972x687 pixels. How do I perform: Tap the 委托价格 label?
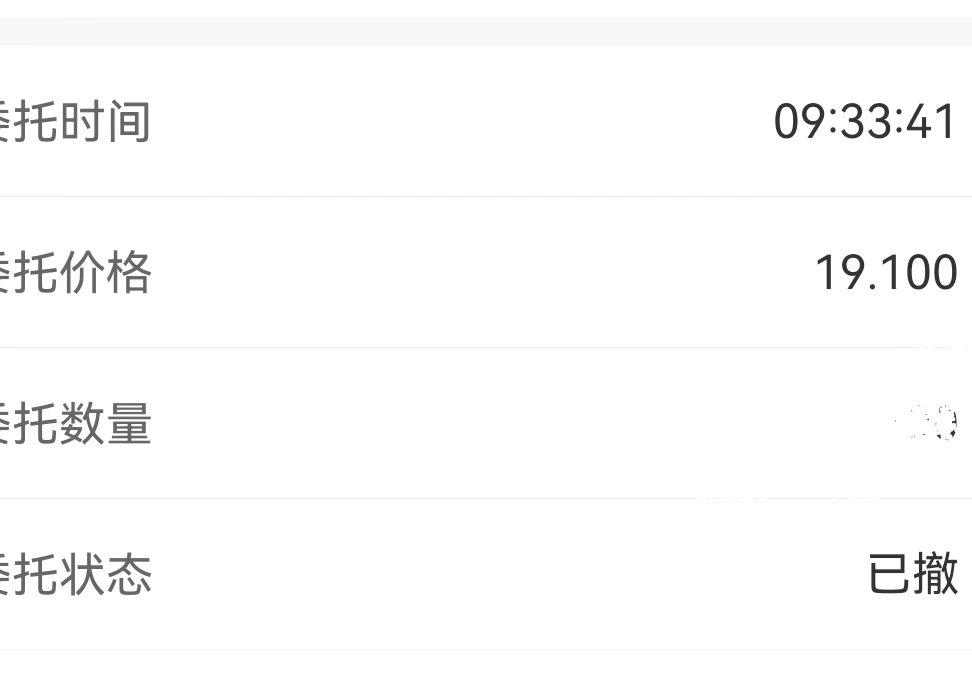pos(75,273)
